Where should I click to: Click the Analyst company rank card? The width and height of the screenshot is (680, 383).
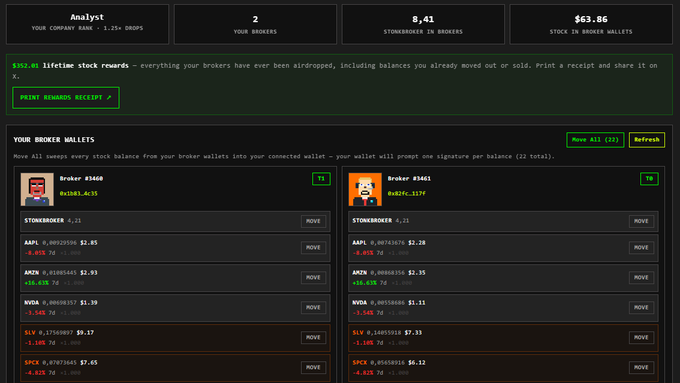pos(87,24)
